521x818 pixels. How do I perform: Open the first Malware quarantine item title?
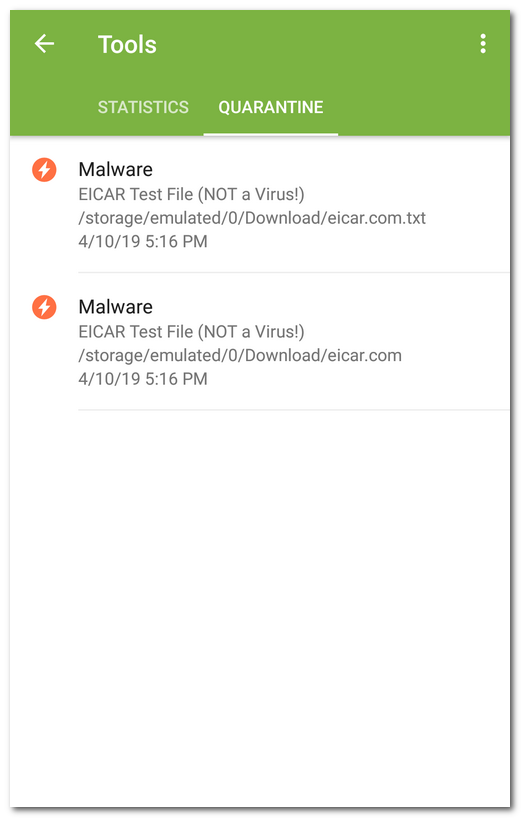(x=115, y=170)
